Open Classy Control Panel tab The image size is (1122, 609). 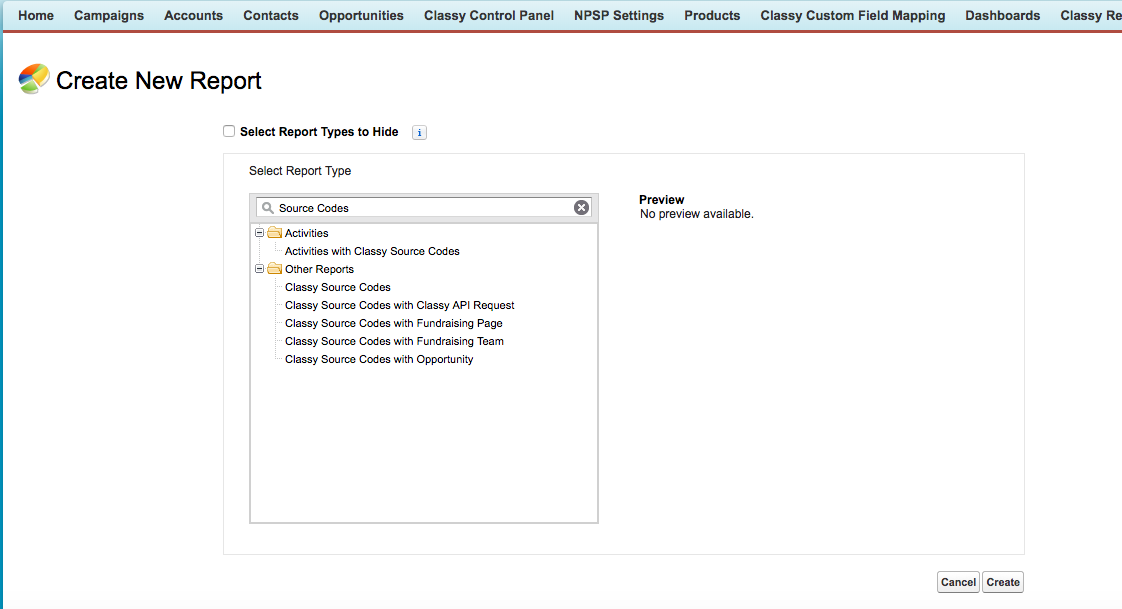(489, 15)
